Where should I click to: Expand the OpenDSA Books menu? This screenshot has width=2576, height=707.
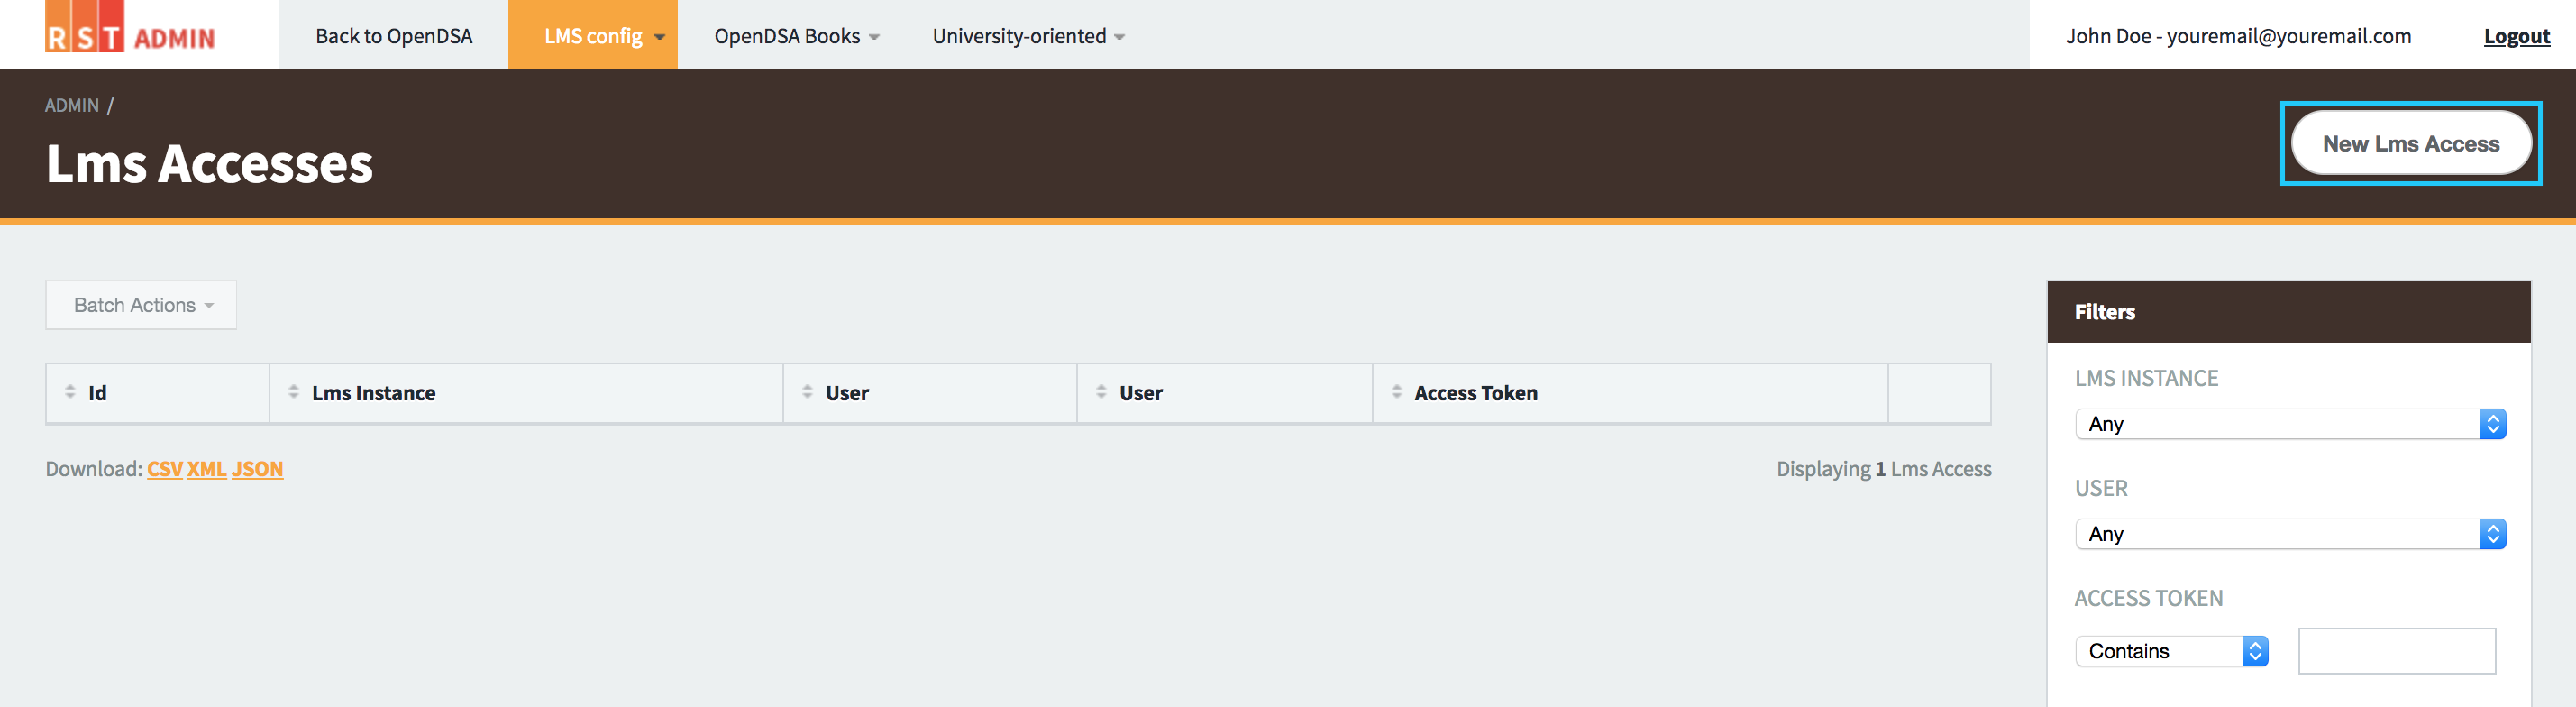797,35
